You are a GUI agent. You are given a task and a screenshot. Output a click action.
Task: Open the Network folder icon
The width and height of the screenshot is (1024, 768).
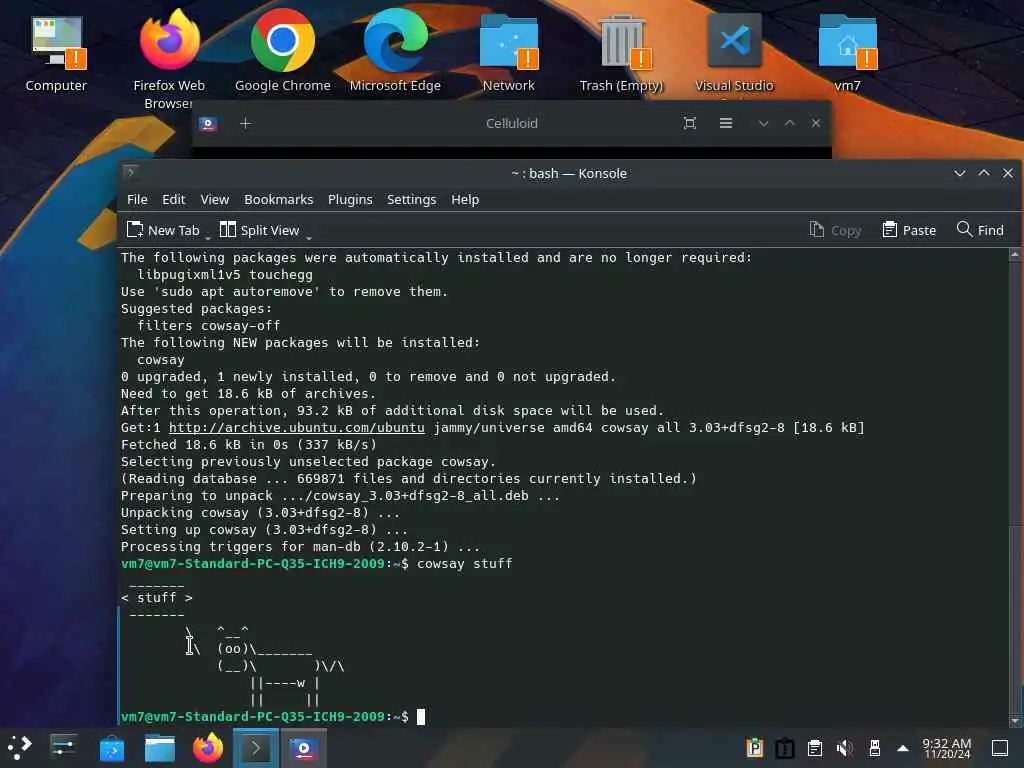509,52
